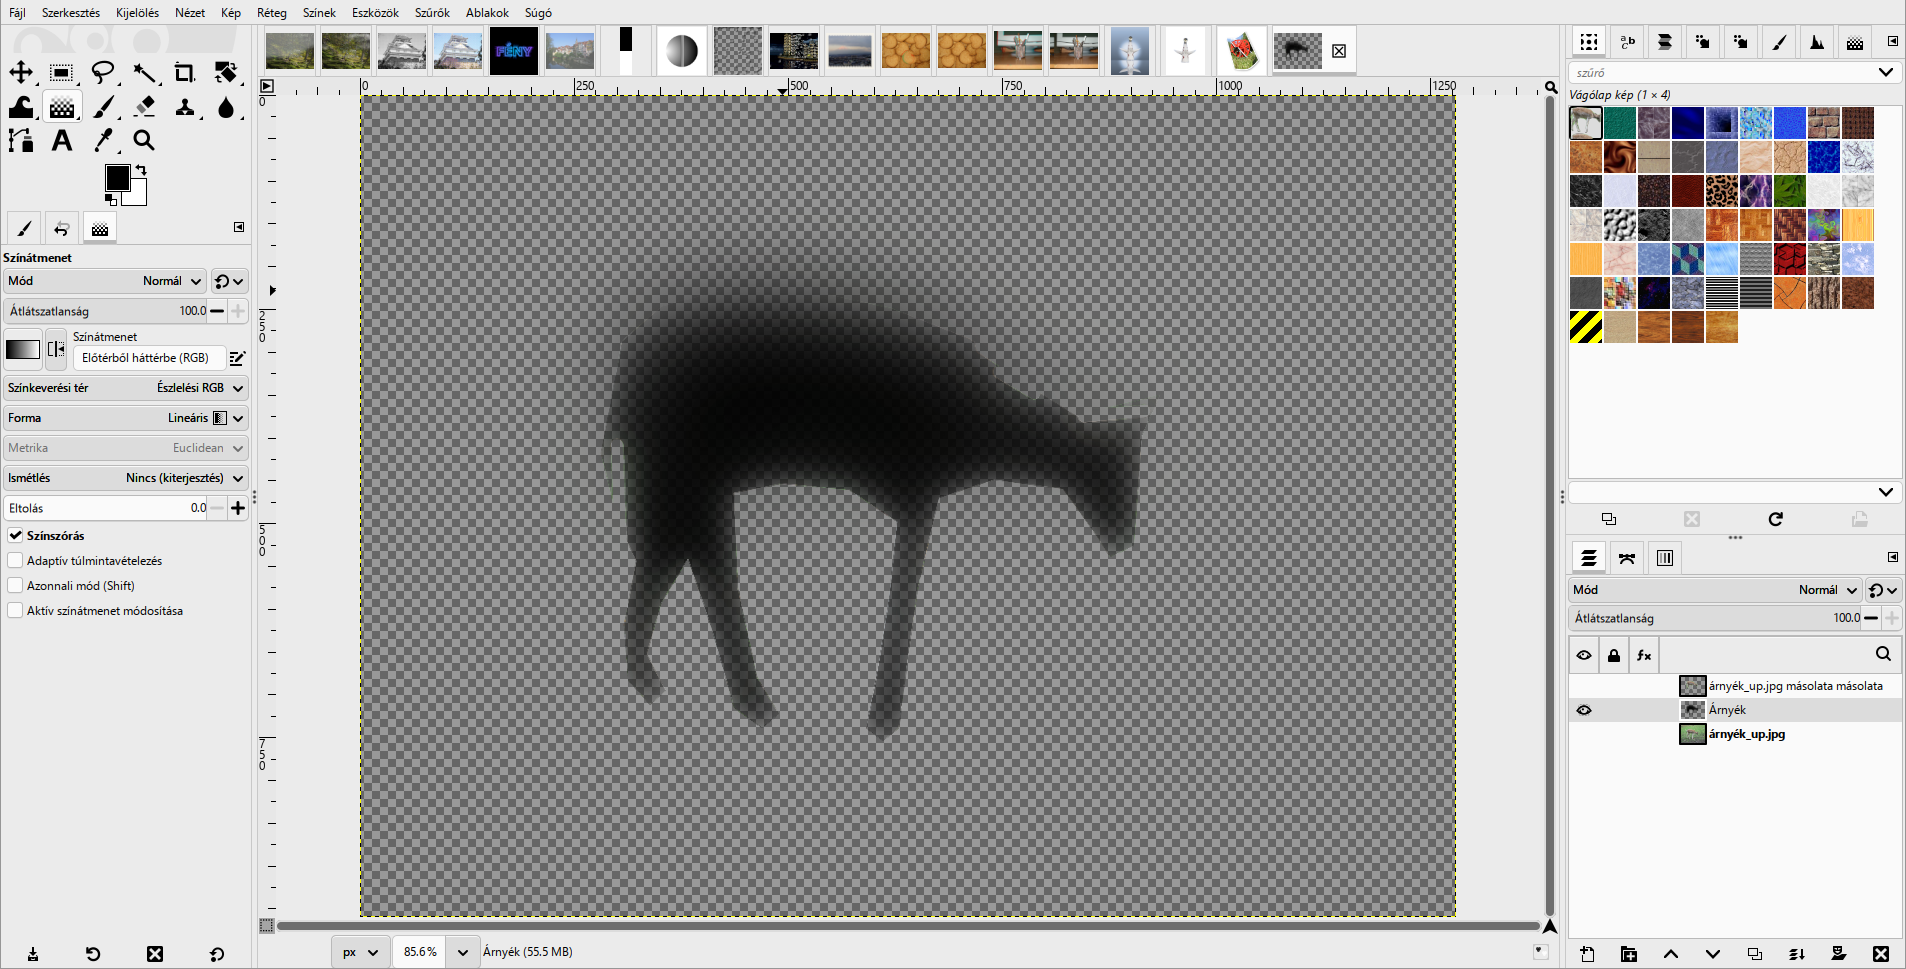Enable Adaptív túlmintavételezés

16,561
